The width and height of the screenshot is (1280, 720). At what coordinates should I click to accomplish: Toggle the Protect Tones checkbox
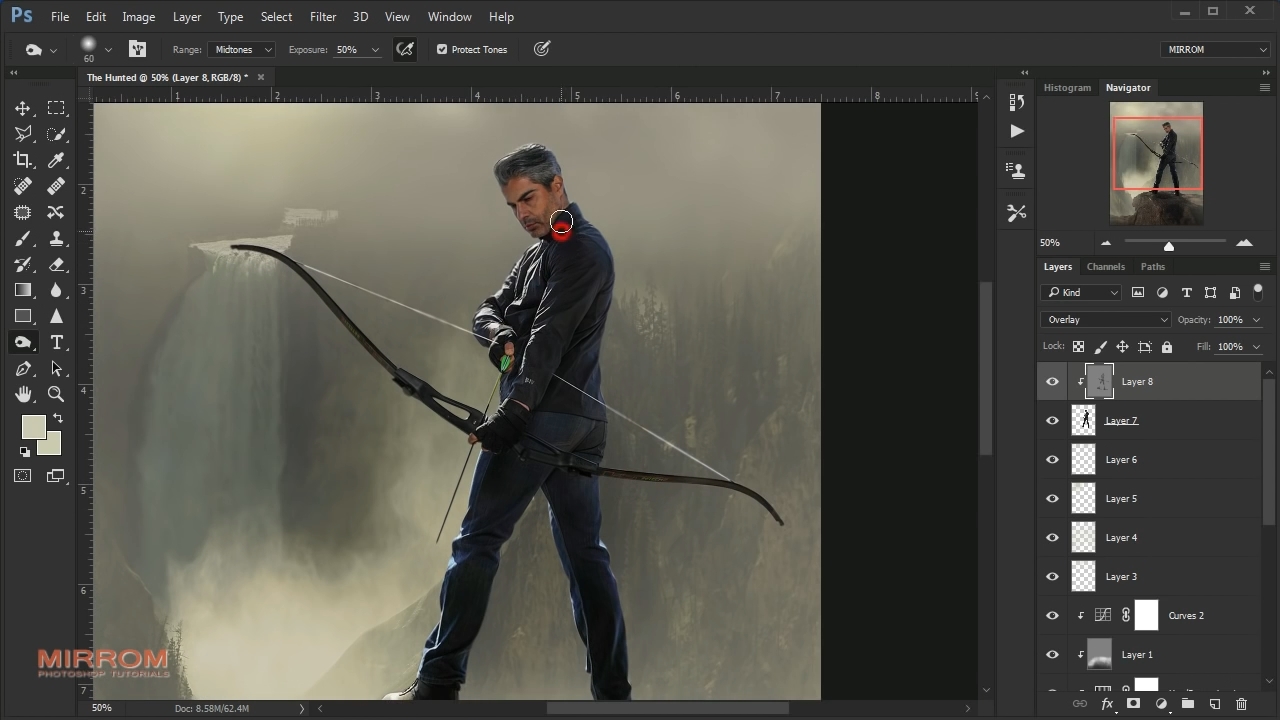click(442, 49)
